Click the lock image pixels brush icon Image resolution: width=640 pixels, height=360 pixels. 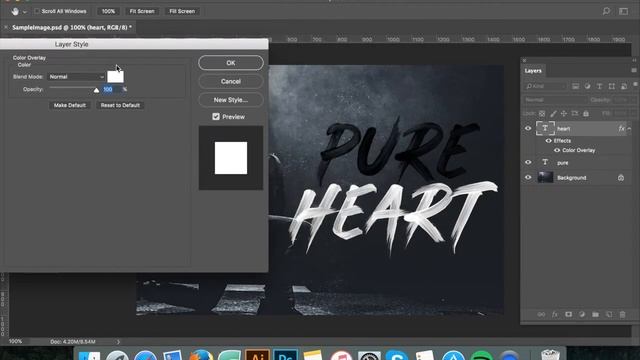[553, 113]
